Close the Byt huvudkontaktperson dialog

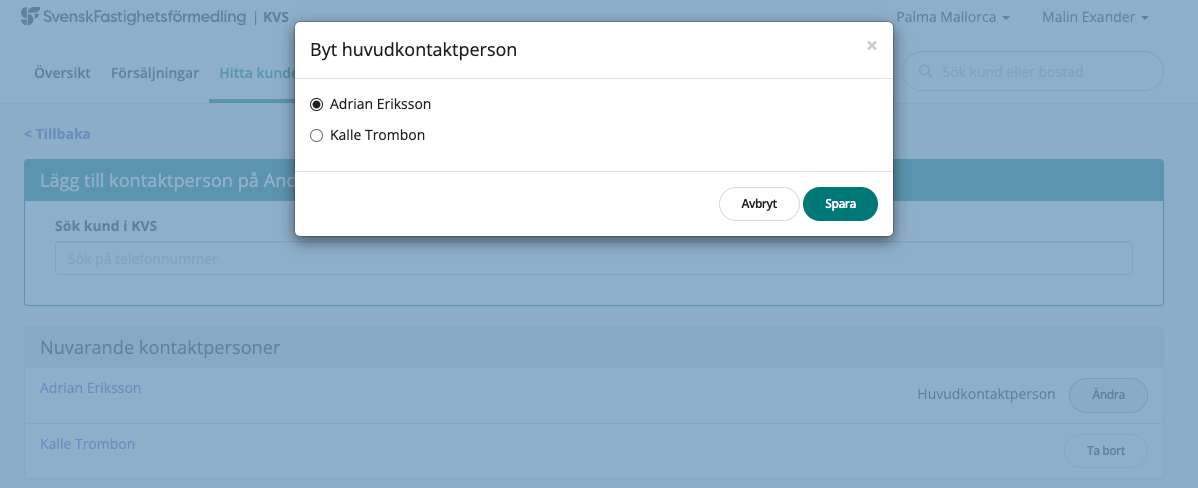coord(872,45)
